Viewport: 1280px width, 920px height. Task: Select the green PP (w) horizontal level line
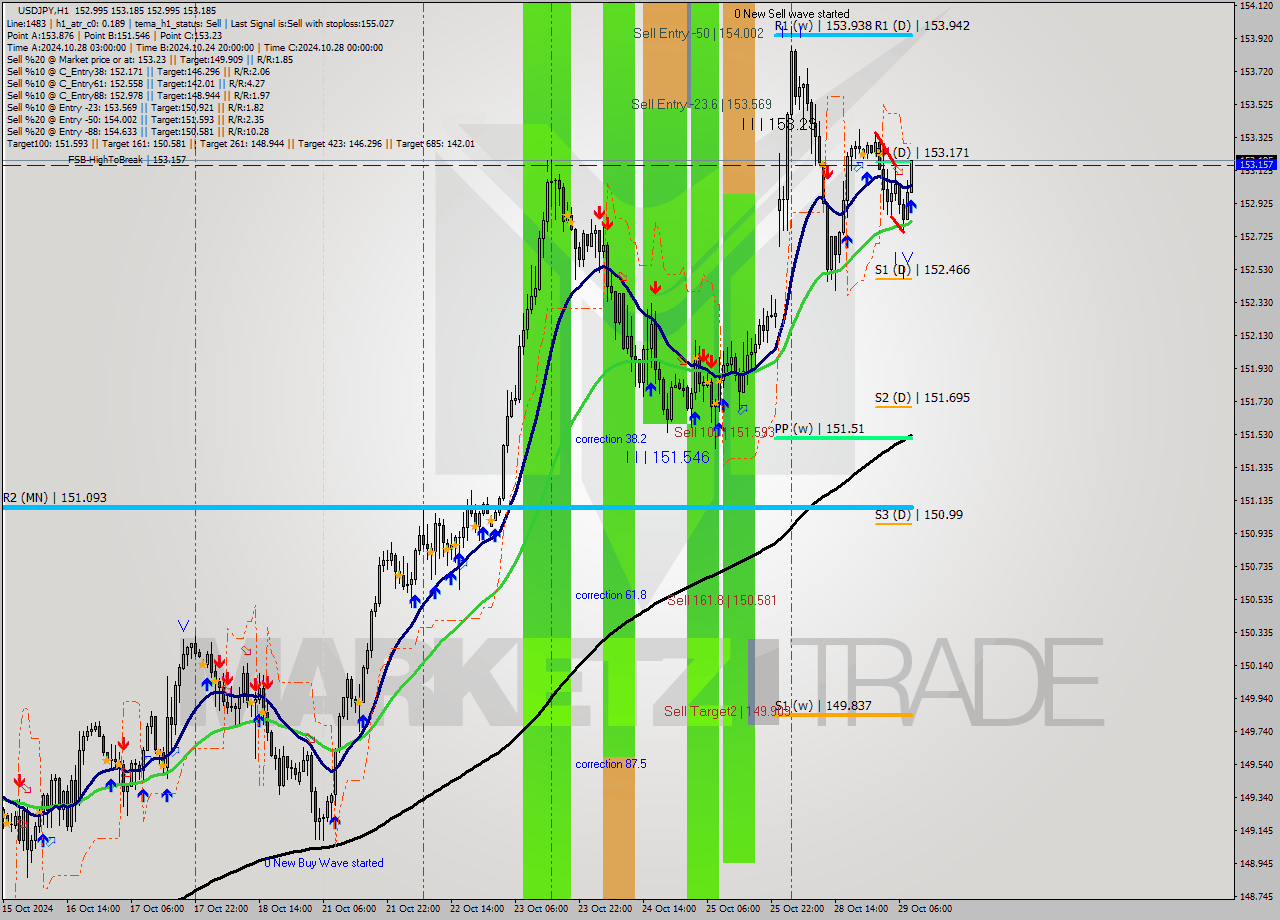843,437
